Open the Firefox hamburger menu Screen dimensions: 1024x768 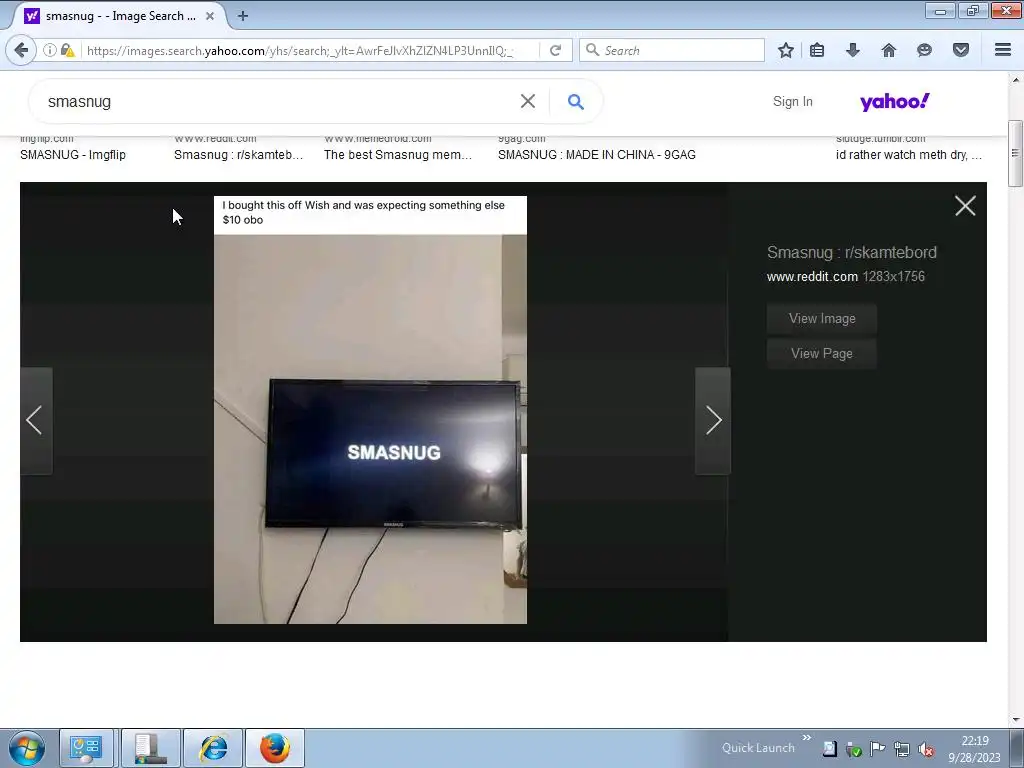click(1003, 50)
